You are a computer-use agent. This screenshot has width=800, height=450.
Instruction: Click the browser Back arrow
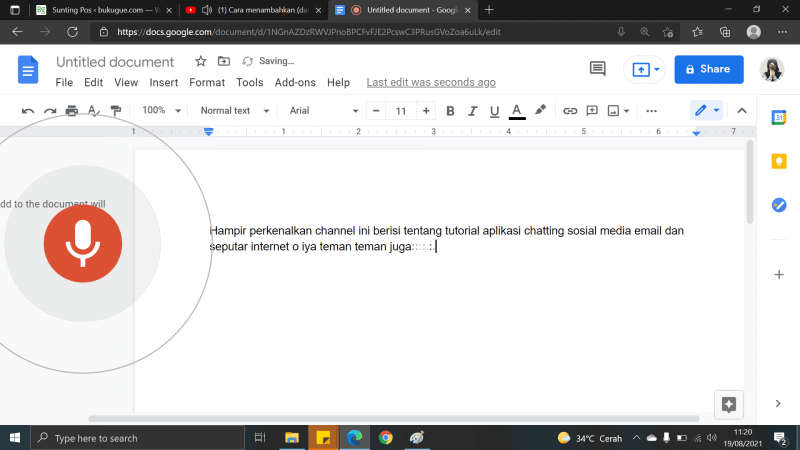click(17, 32)
